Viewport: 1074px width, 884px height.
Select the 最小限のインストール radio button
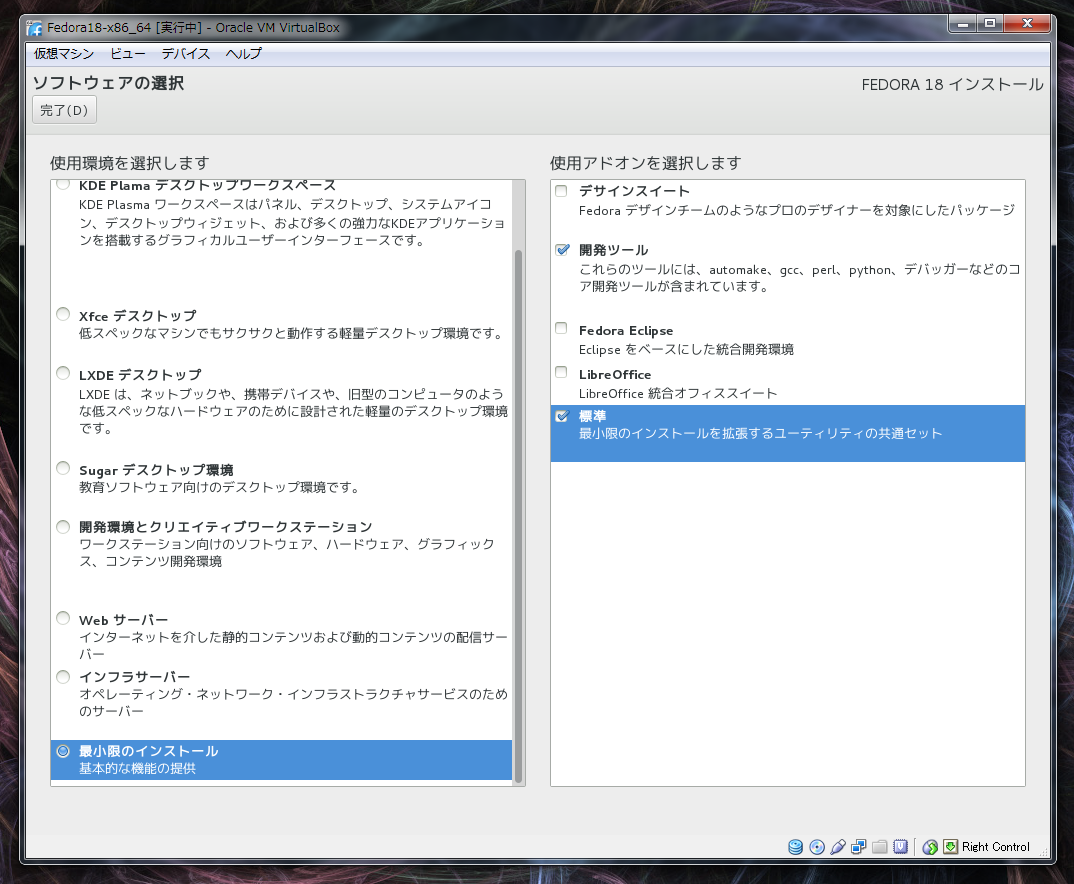63,751
